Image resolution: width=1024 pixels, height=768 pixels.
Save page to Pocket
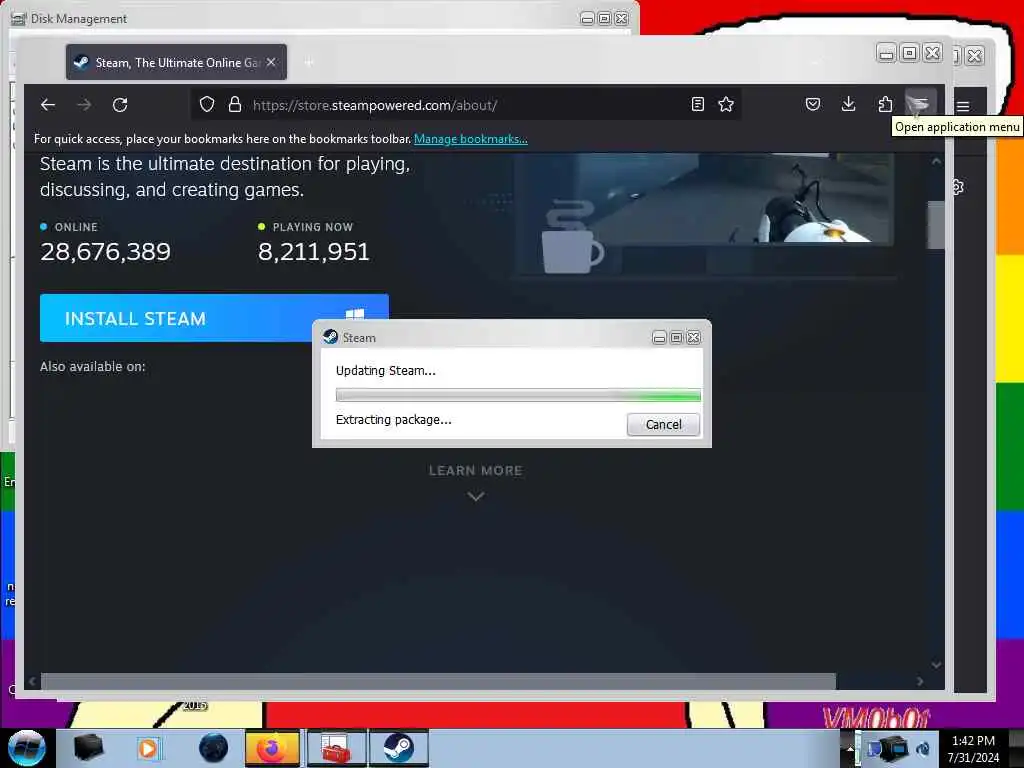click(812, 104)
